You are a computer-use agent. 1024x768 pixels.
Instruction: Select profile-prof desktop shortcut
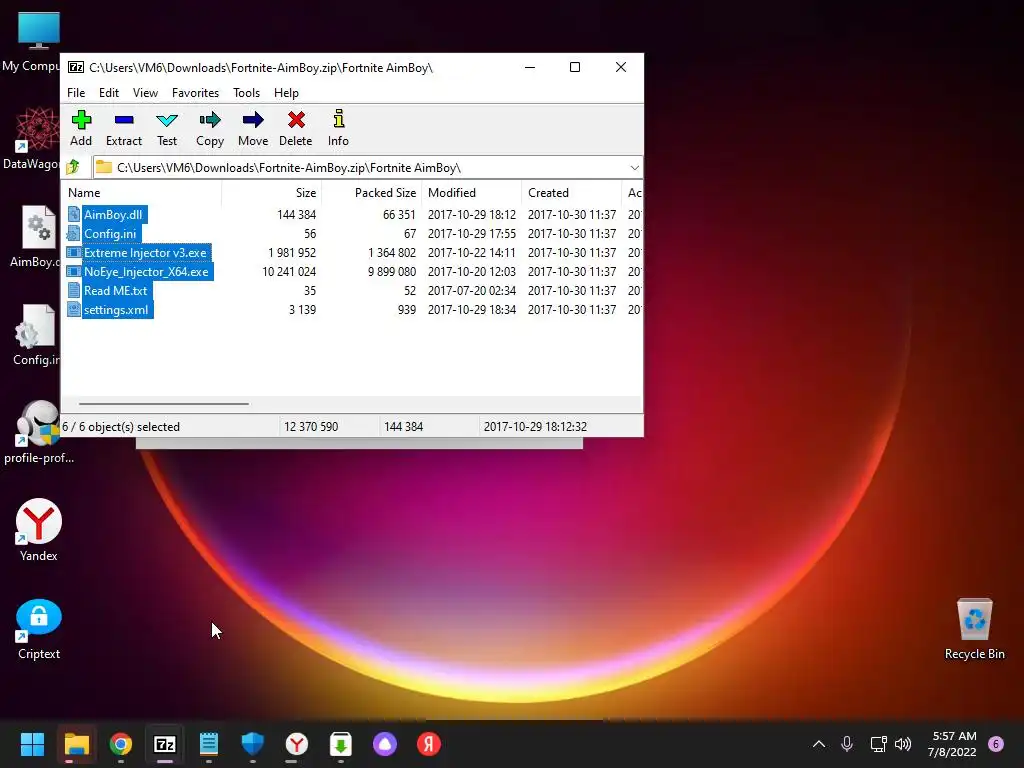[x=39, y=432]
